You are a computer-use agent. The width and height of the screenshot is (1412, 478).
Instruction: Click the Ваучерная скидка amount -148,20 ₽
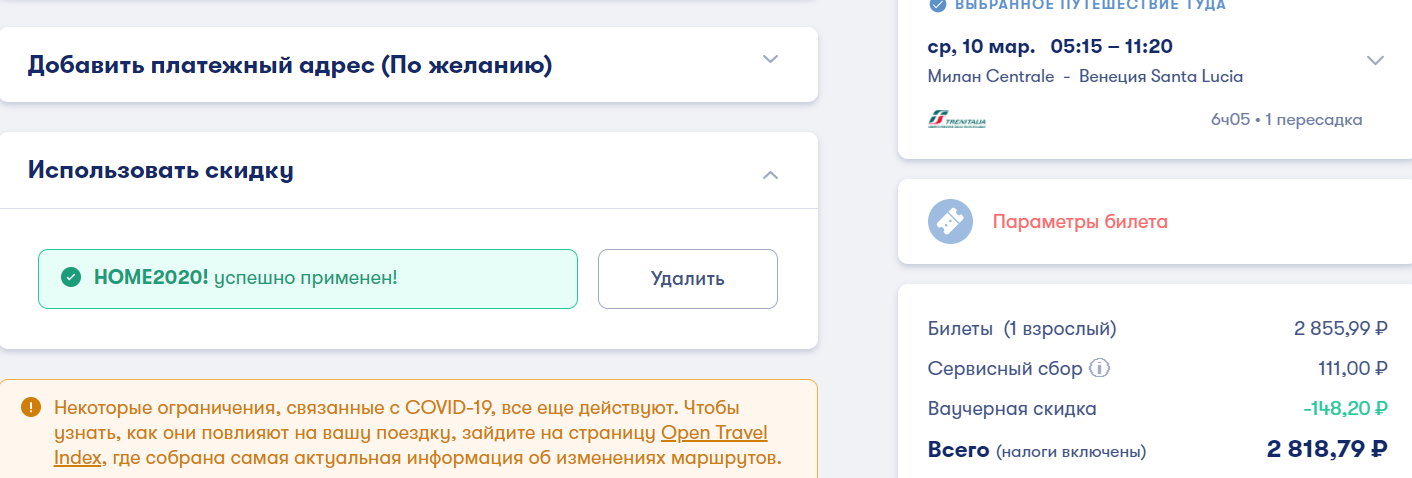(1345, 408)
